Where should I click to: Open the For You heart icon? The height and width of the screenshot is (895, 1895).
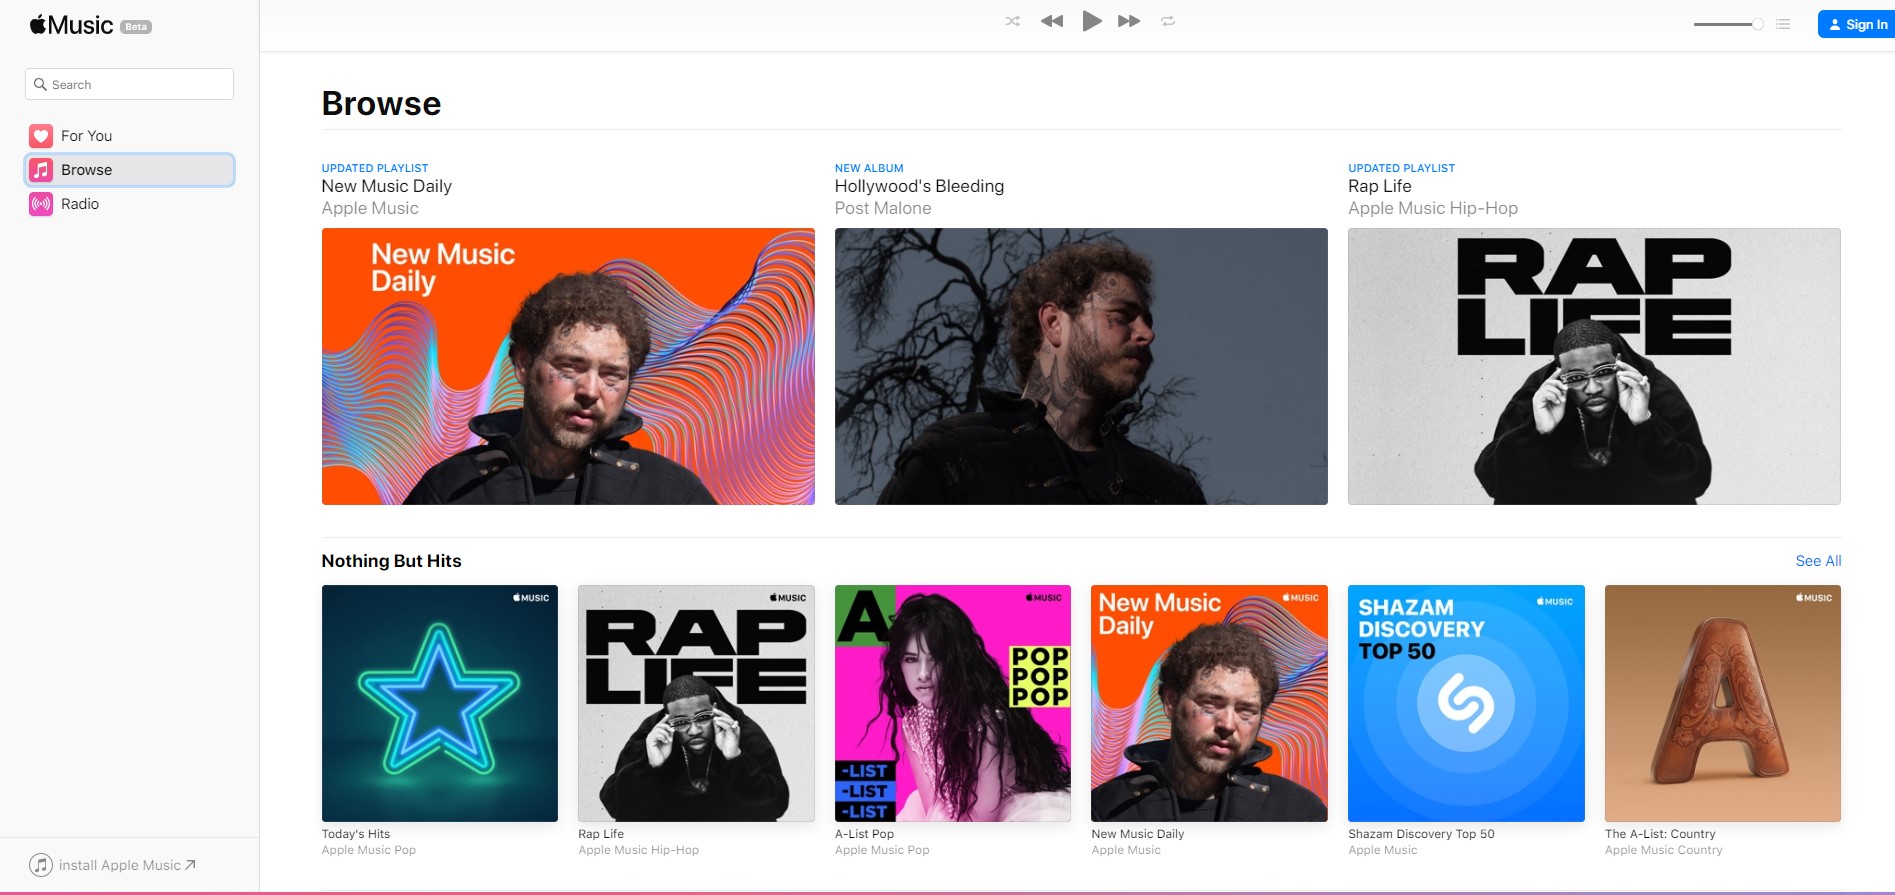(41, 136)
